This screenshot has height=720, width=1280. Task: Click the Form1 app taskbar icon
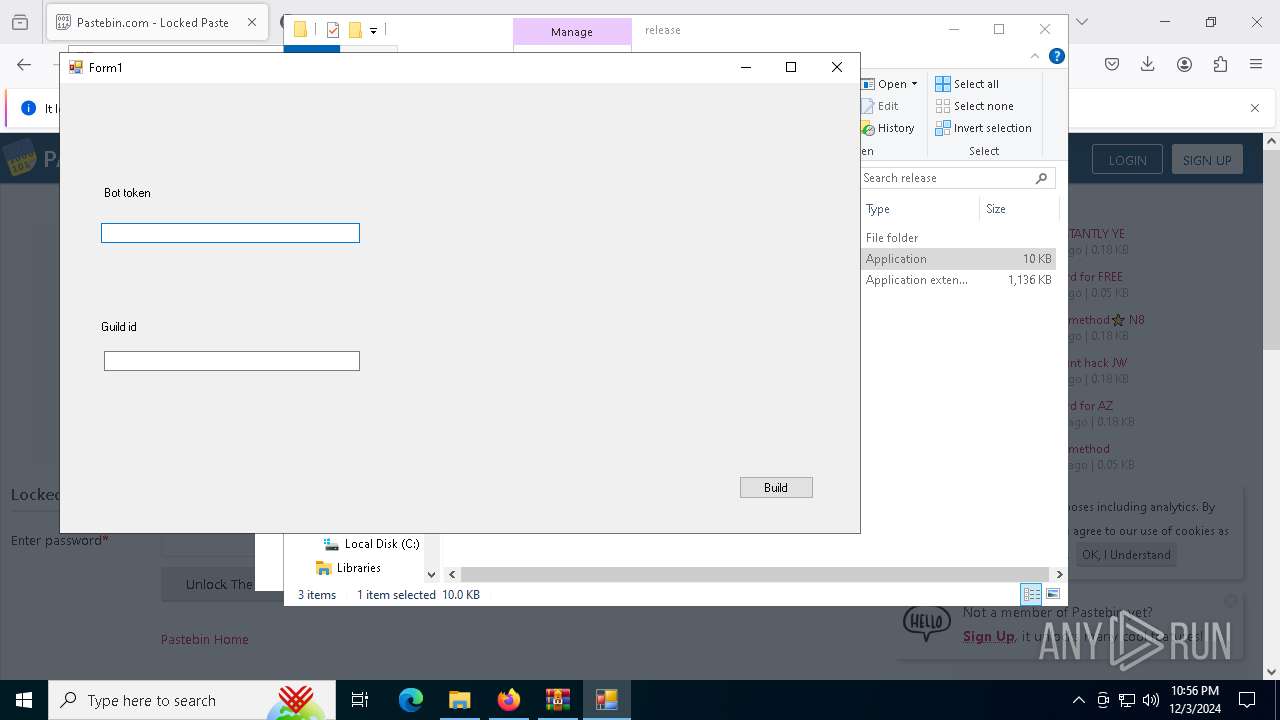click(x=607, y=700)
